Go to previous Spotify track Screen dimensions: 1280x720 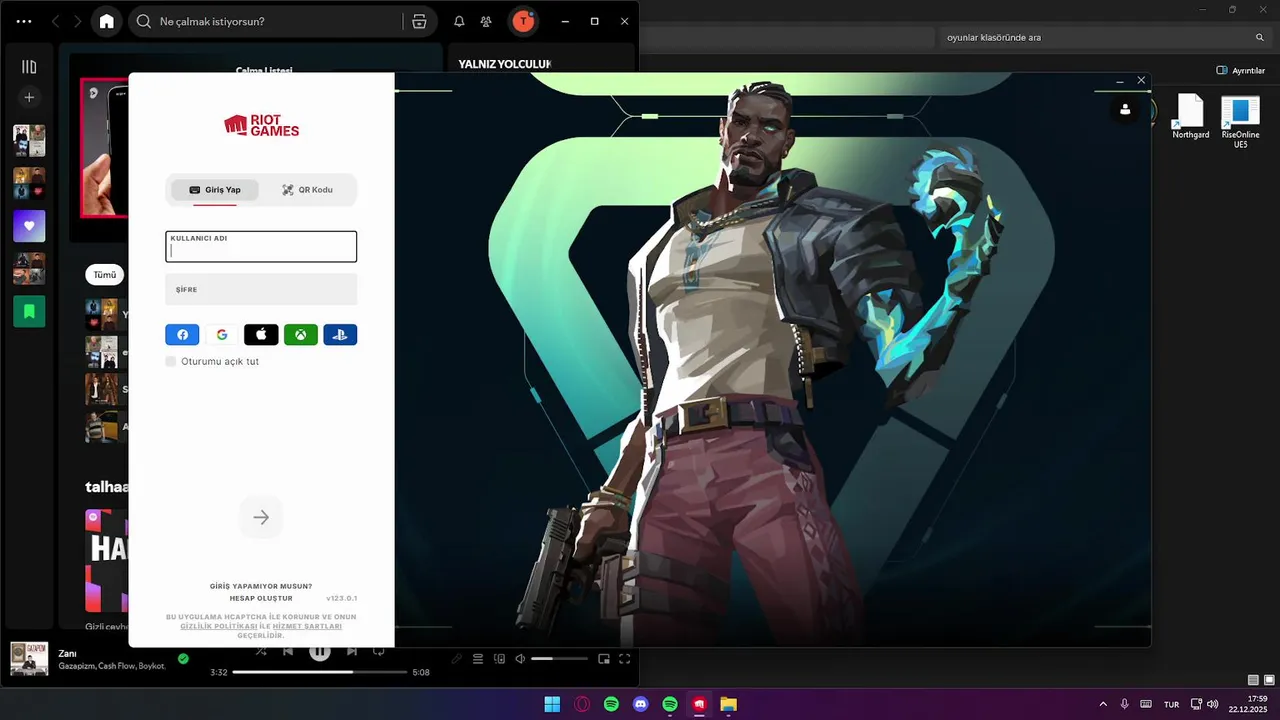288,651
